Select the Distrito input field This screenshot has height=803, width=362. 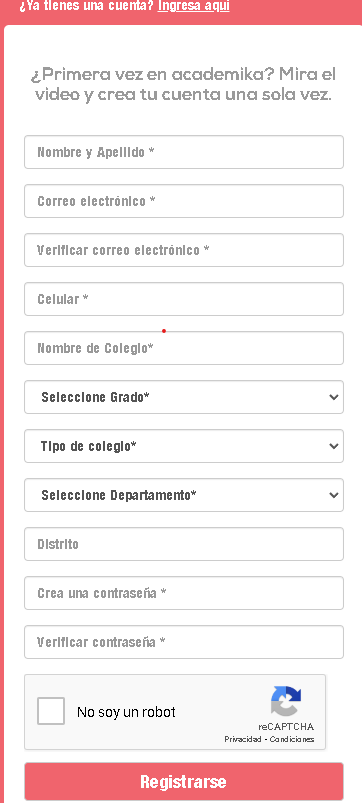184,544
